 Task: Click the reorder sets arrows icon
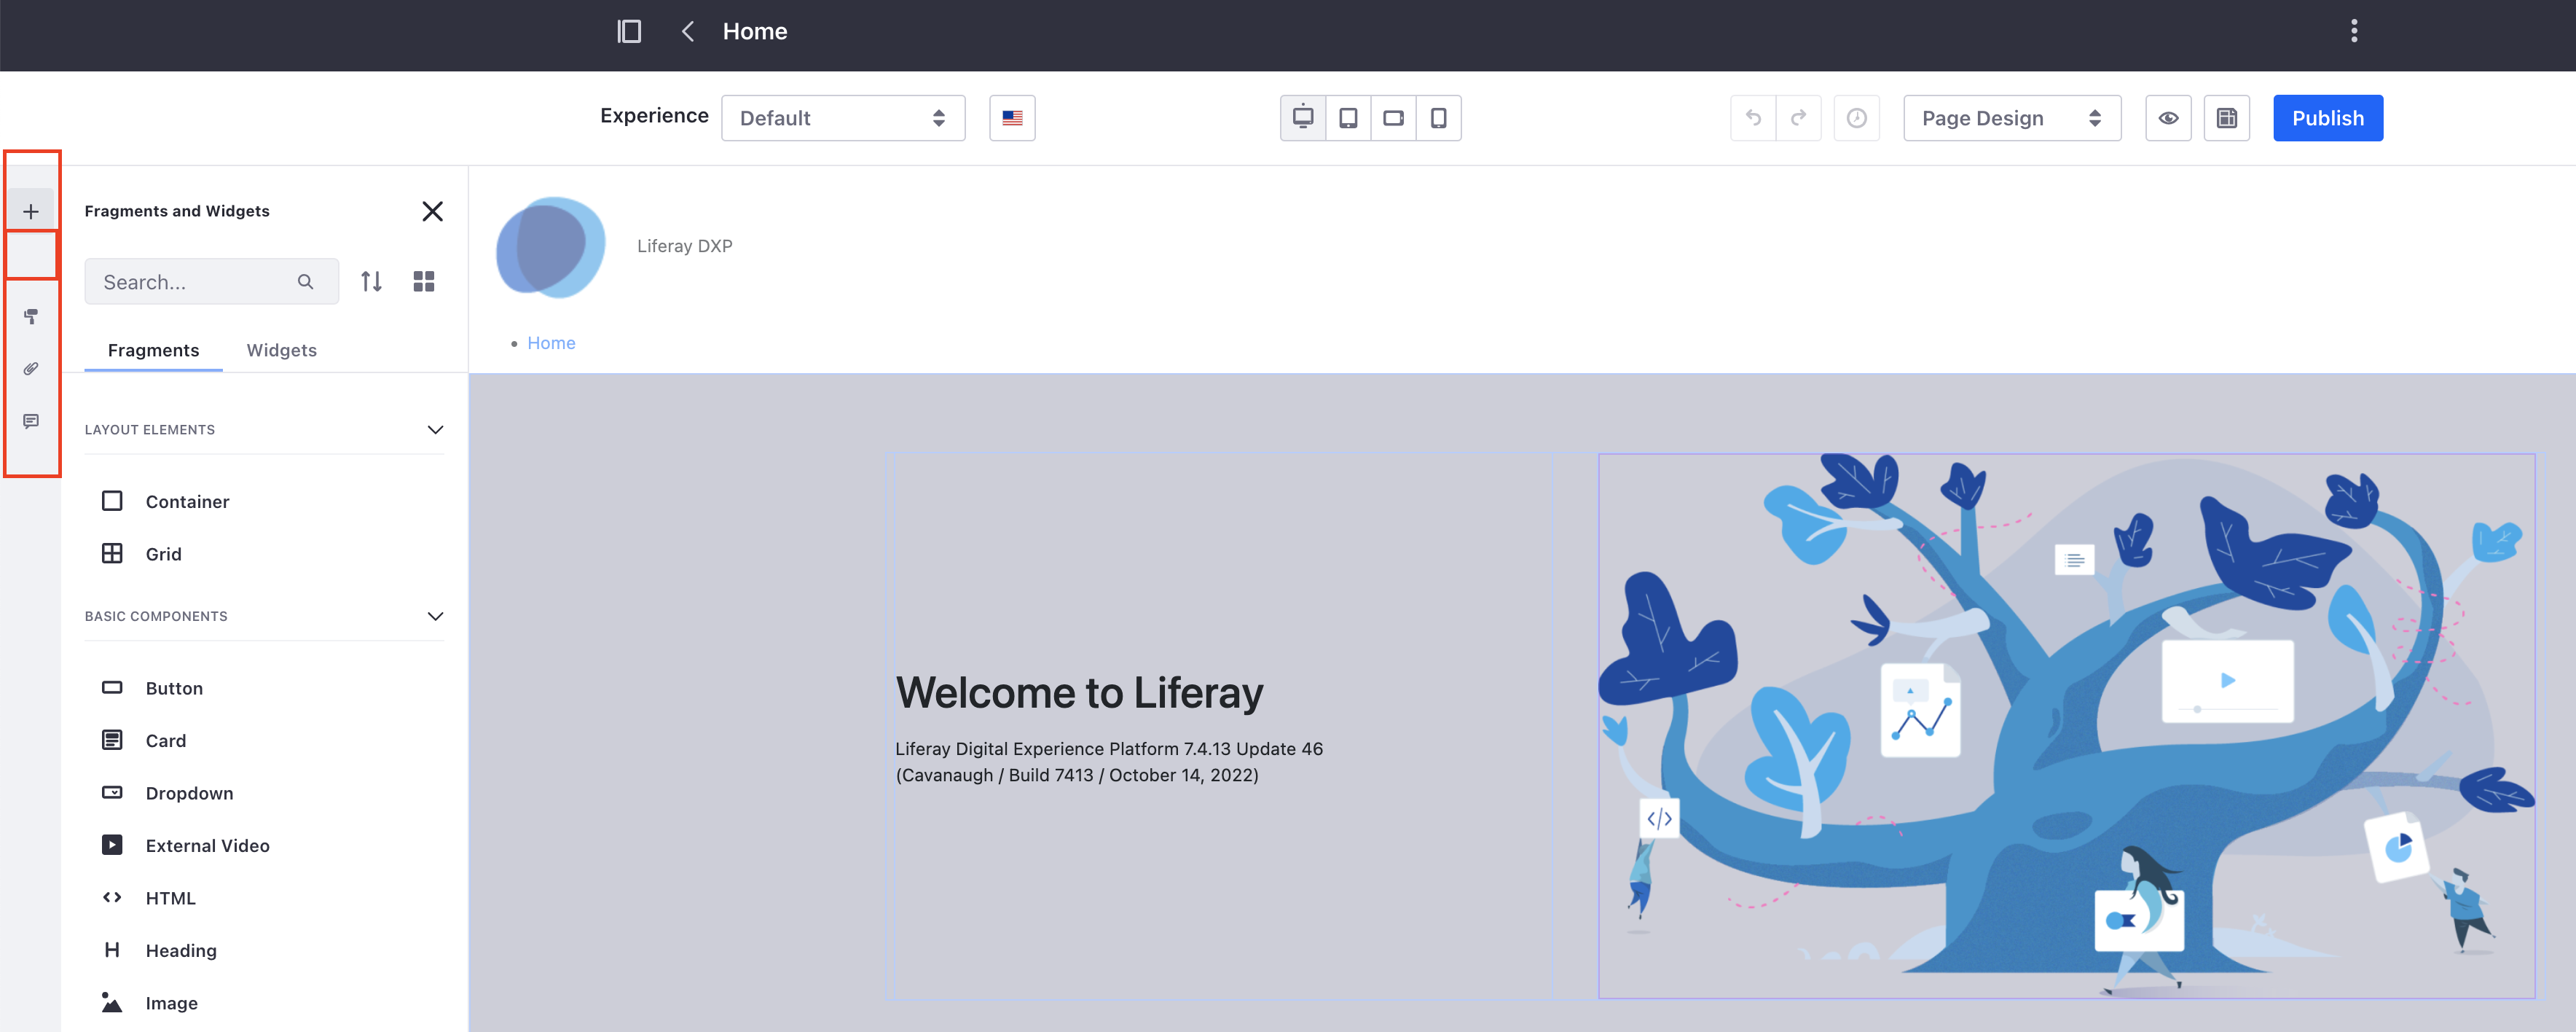click(371, 282)
